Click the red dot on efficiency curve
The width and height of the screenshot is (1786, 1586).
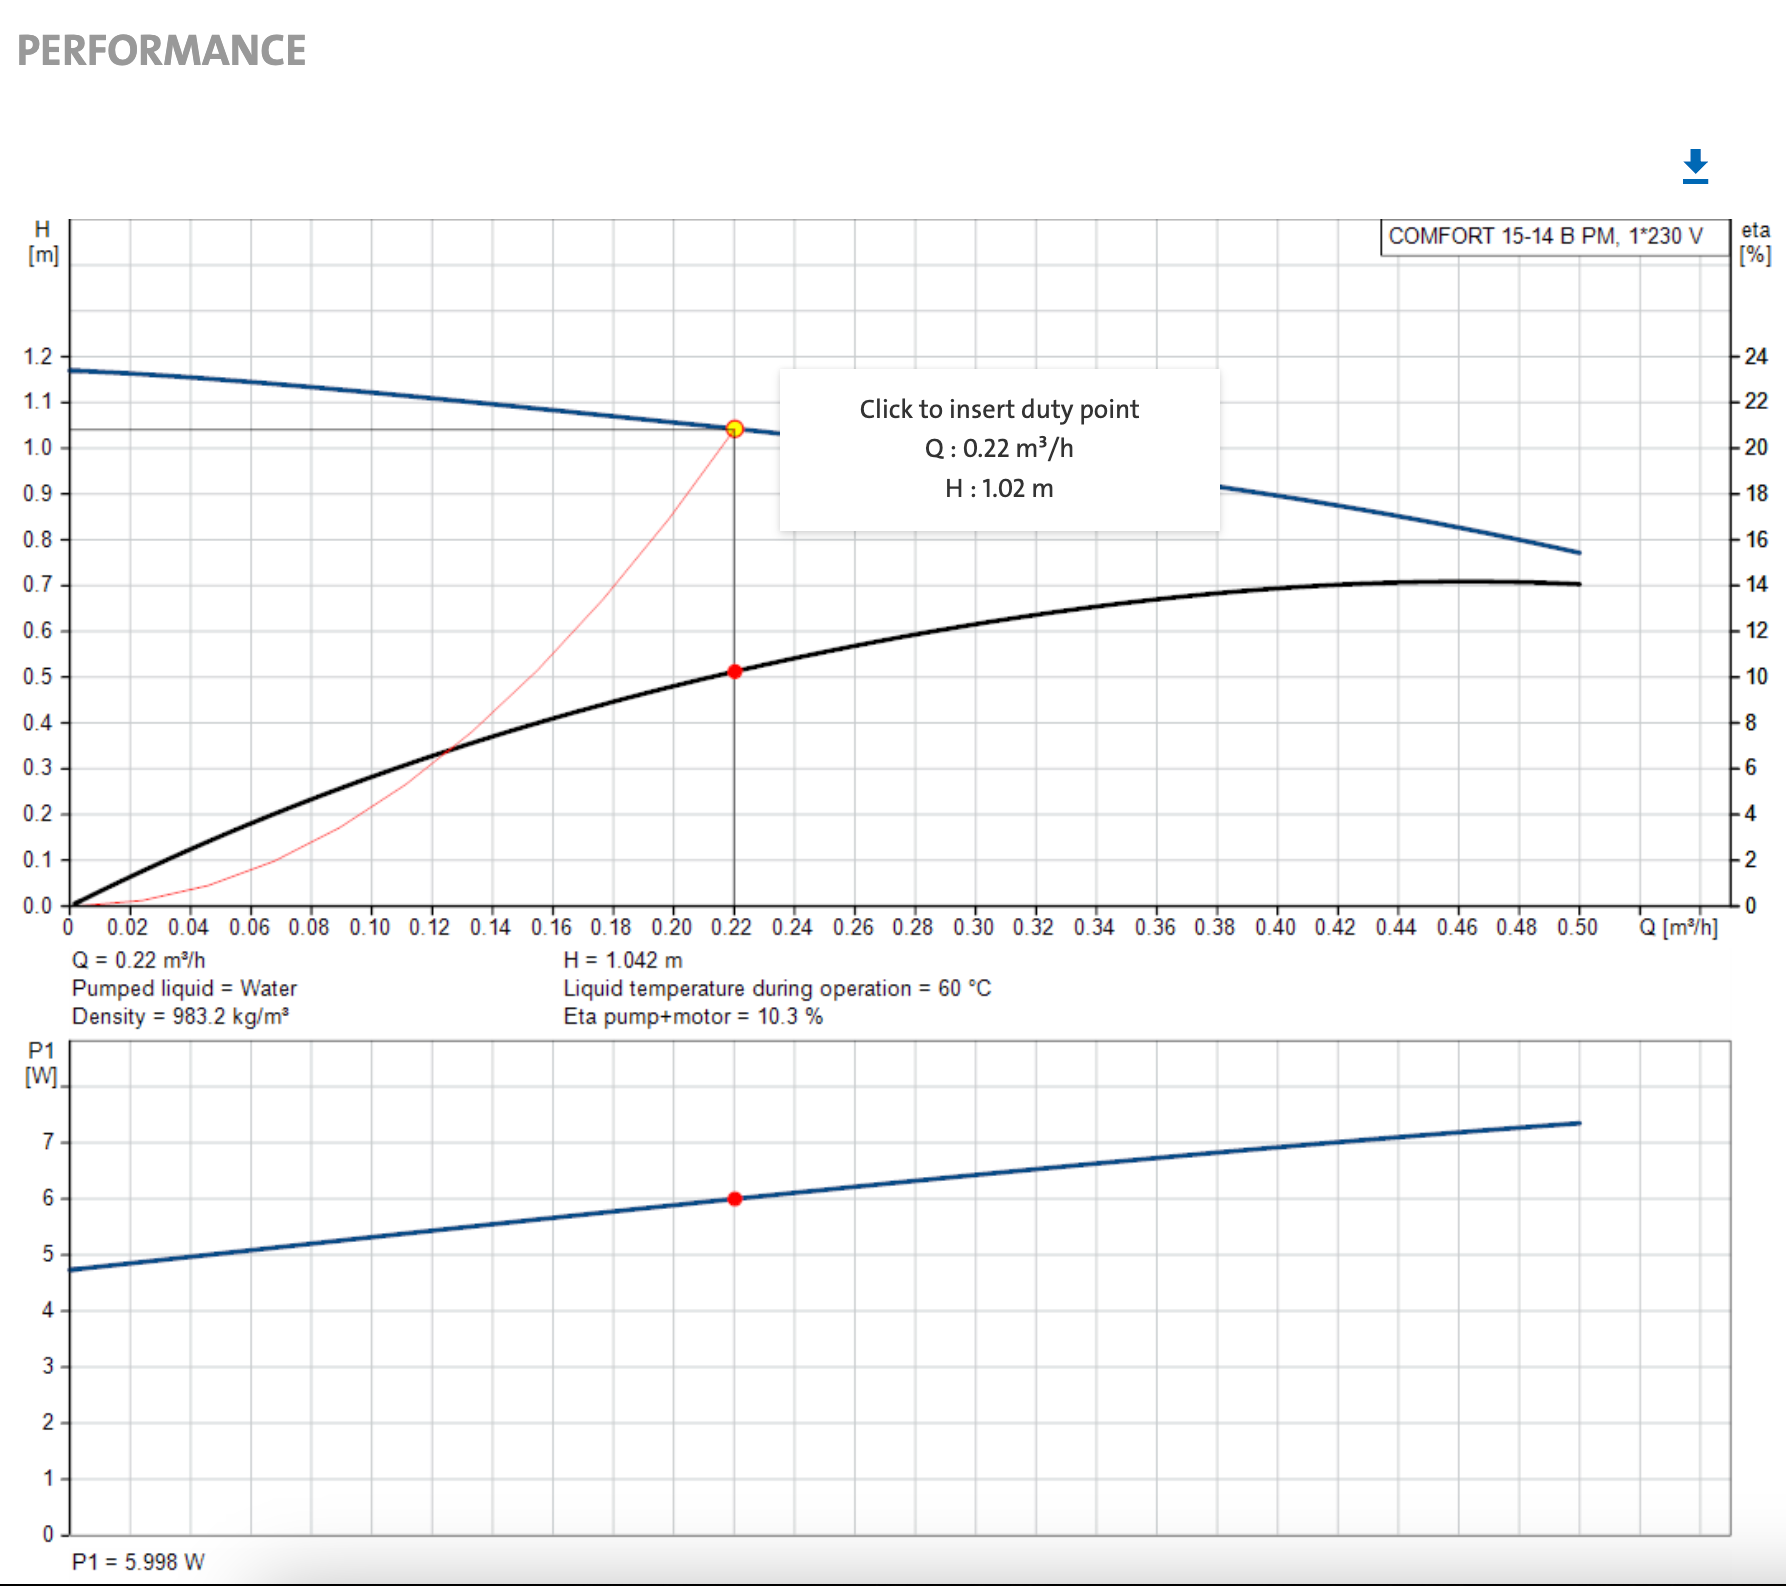coord(735,672)
